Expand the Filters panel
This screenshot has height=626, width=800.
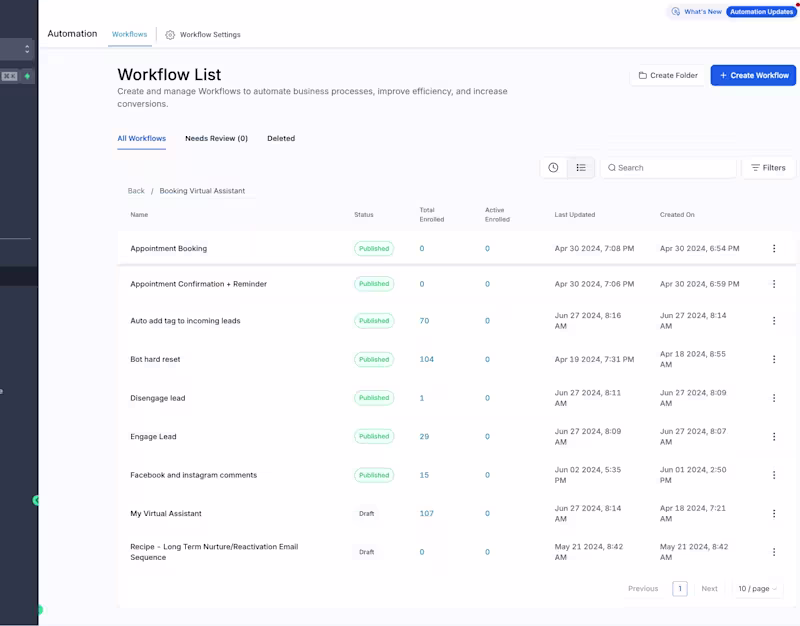pyautogui.click(x=769, y=167)
